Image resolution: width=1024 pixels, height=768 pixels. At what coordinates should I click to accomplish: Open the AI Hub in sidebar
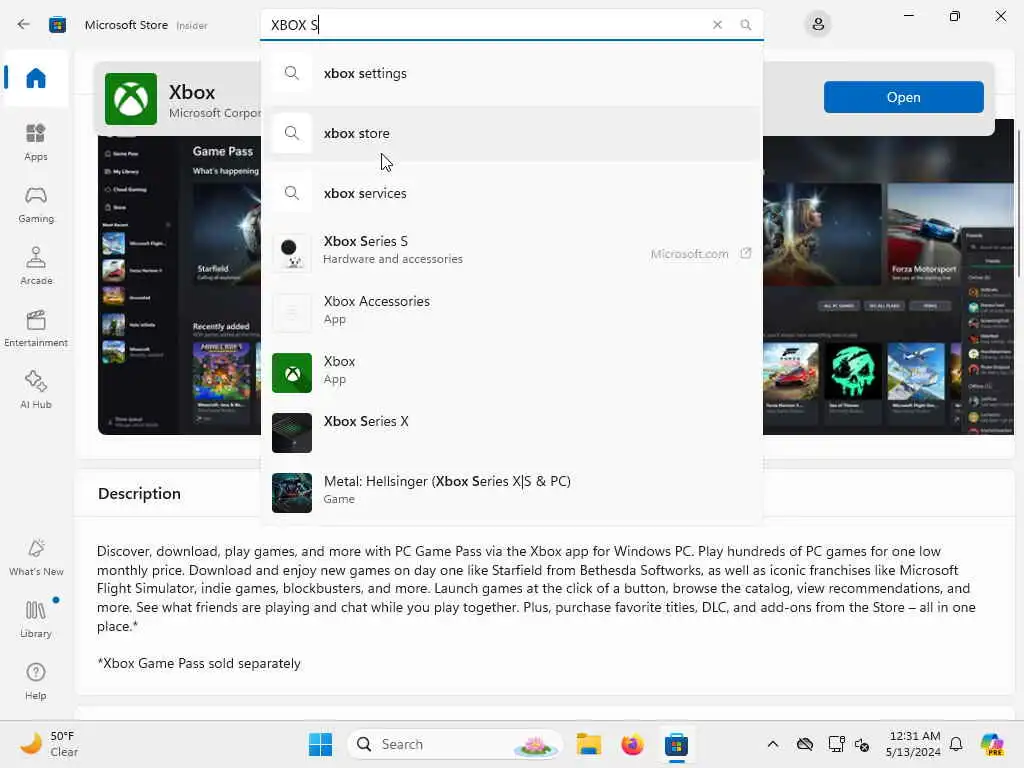click(x=36, y=391)
